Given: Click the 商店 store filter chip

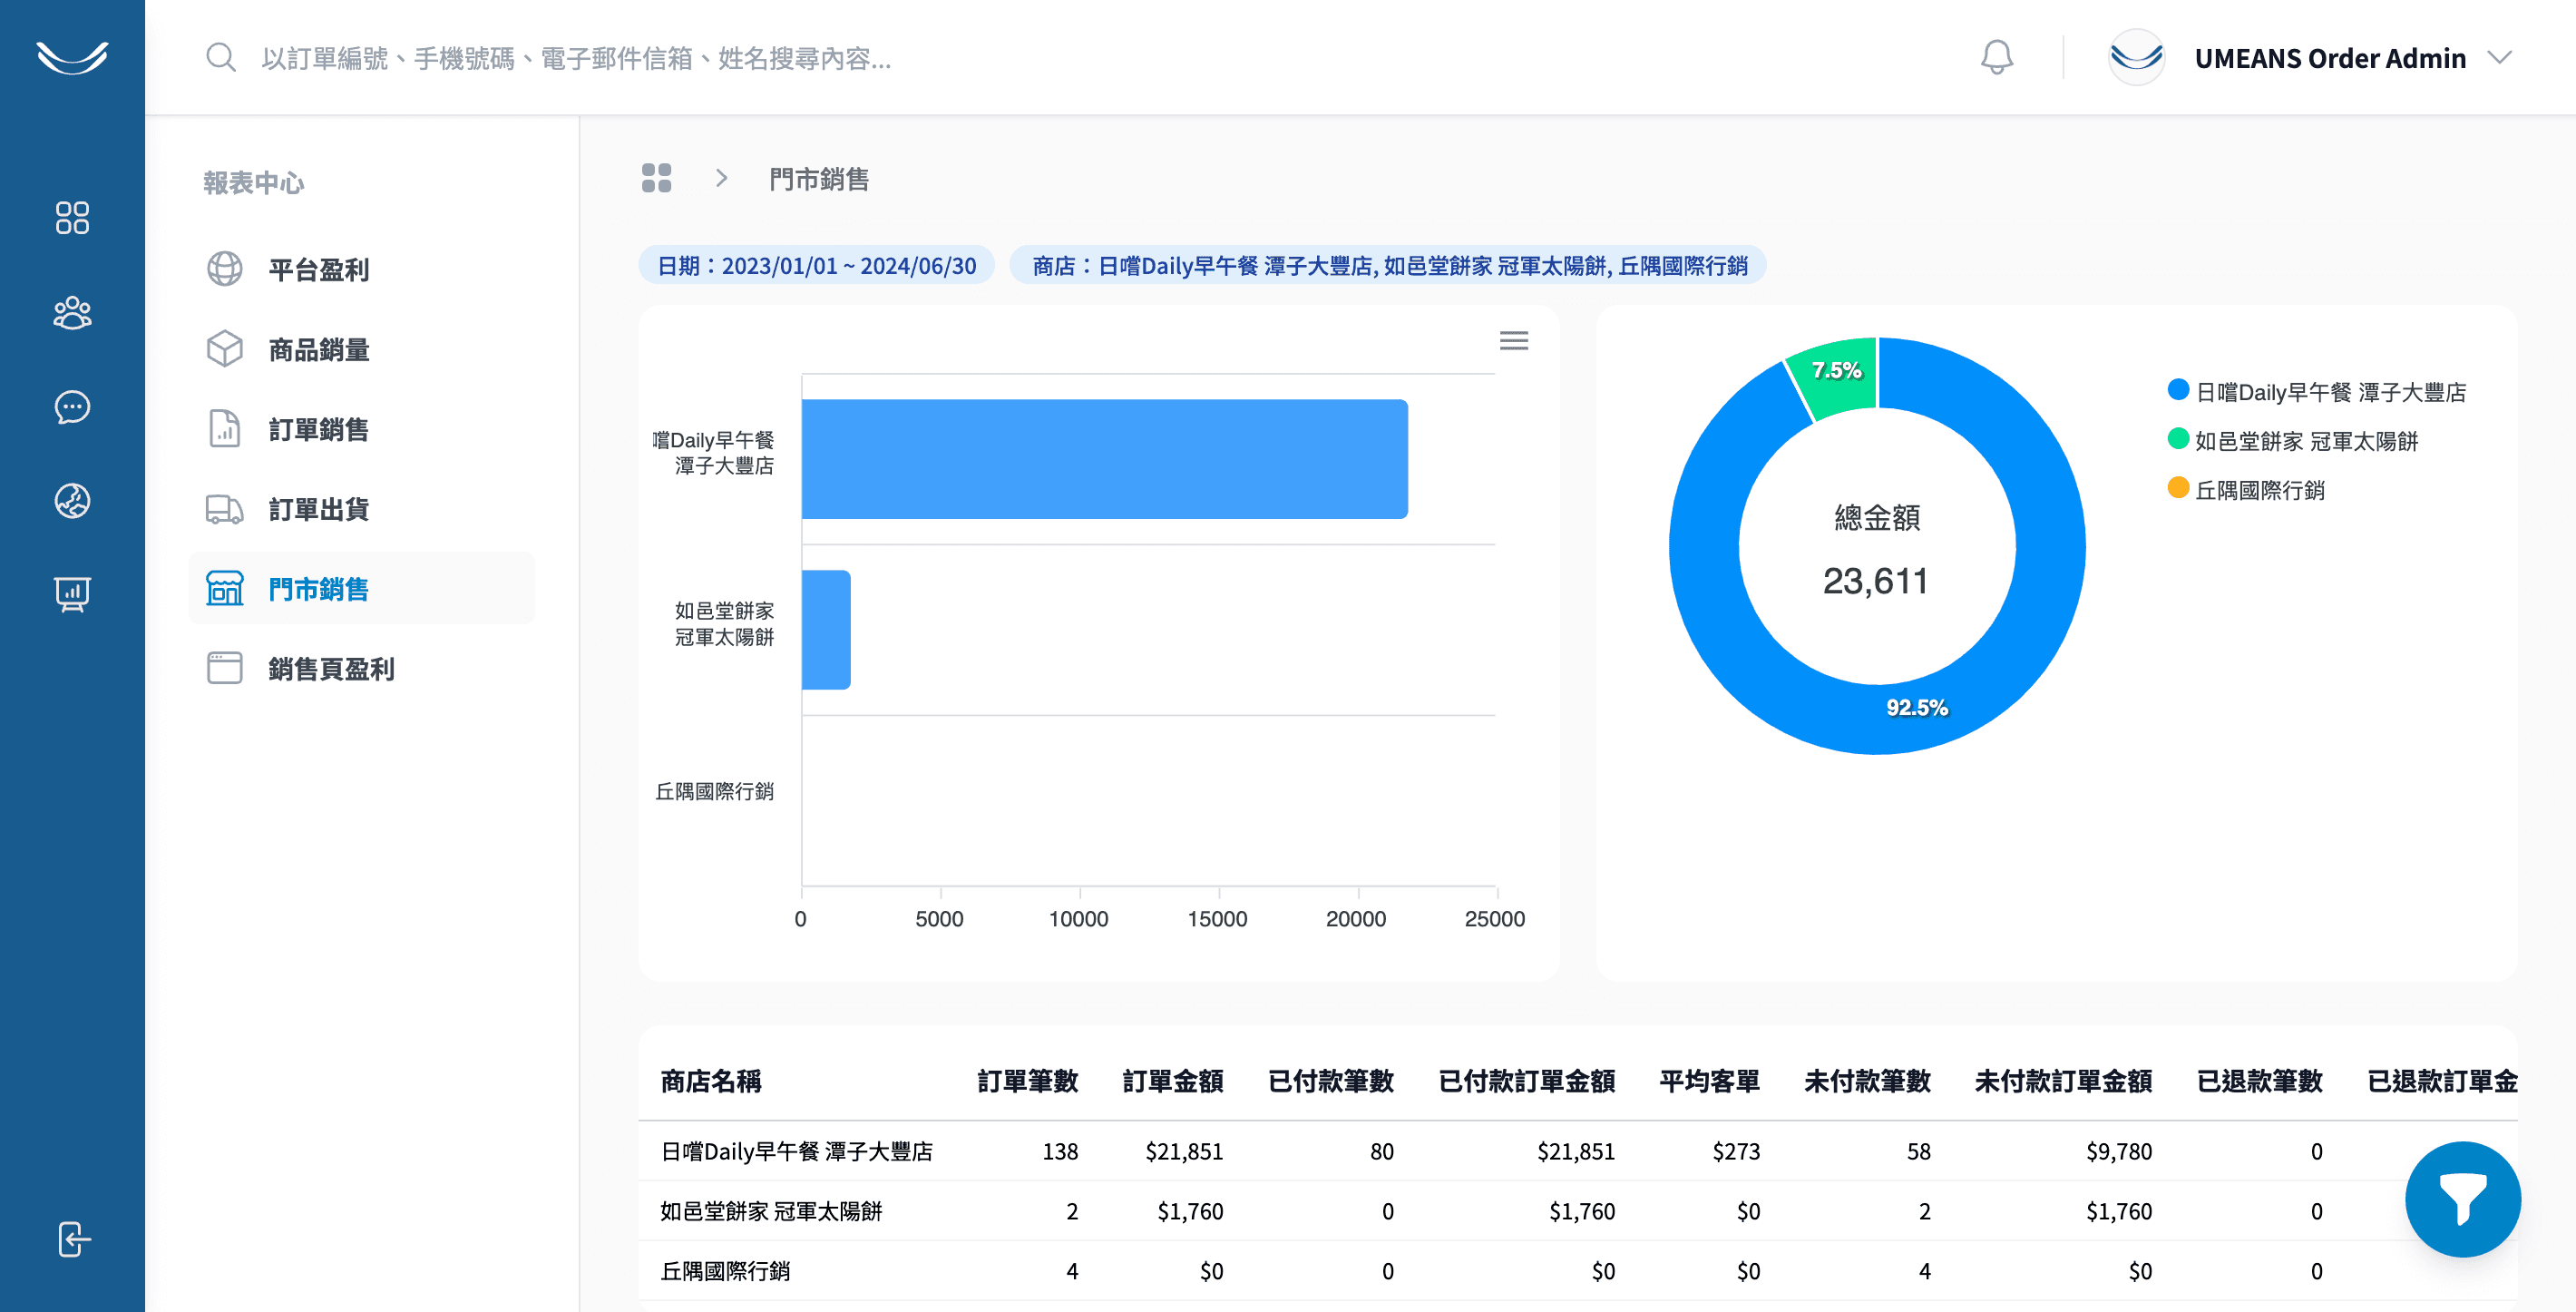Looking at the screenshot, I should [1388, 265].
